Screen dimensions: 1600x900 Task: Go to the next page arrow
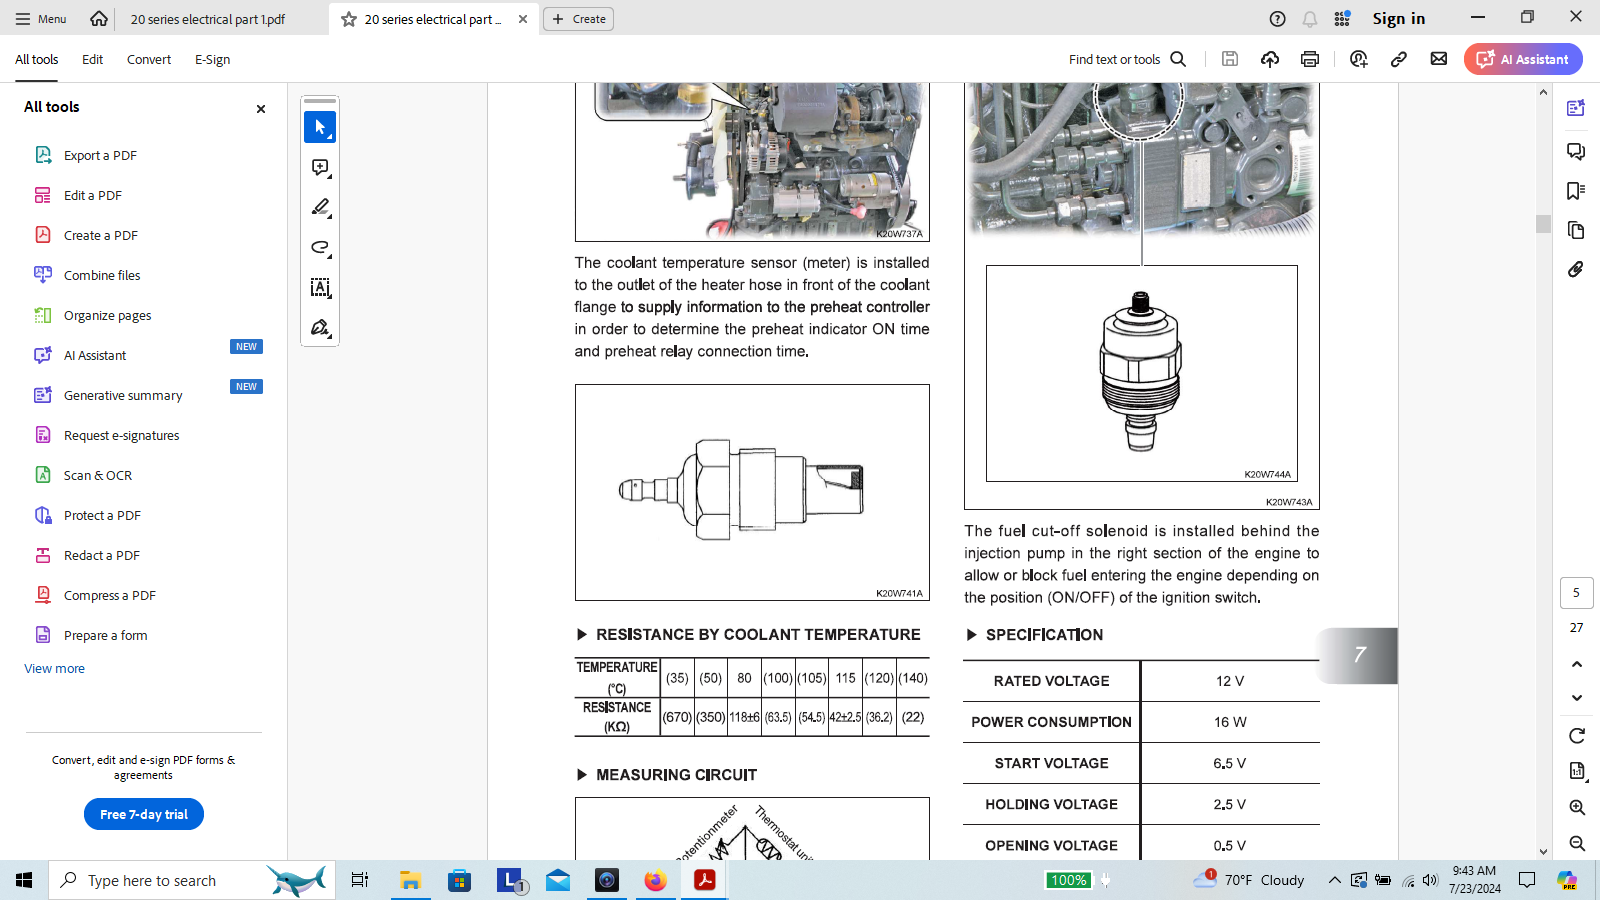(x=1577, y=698)
